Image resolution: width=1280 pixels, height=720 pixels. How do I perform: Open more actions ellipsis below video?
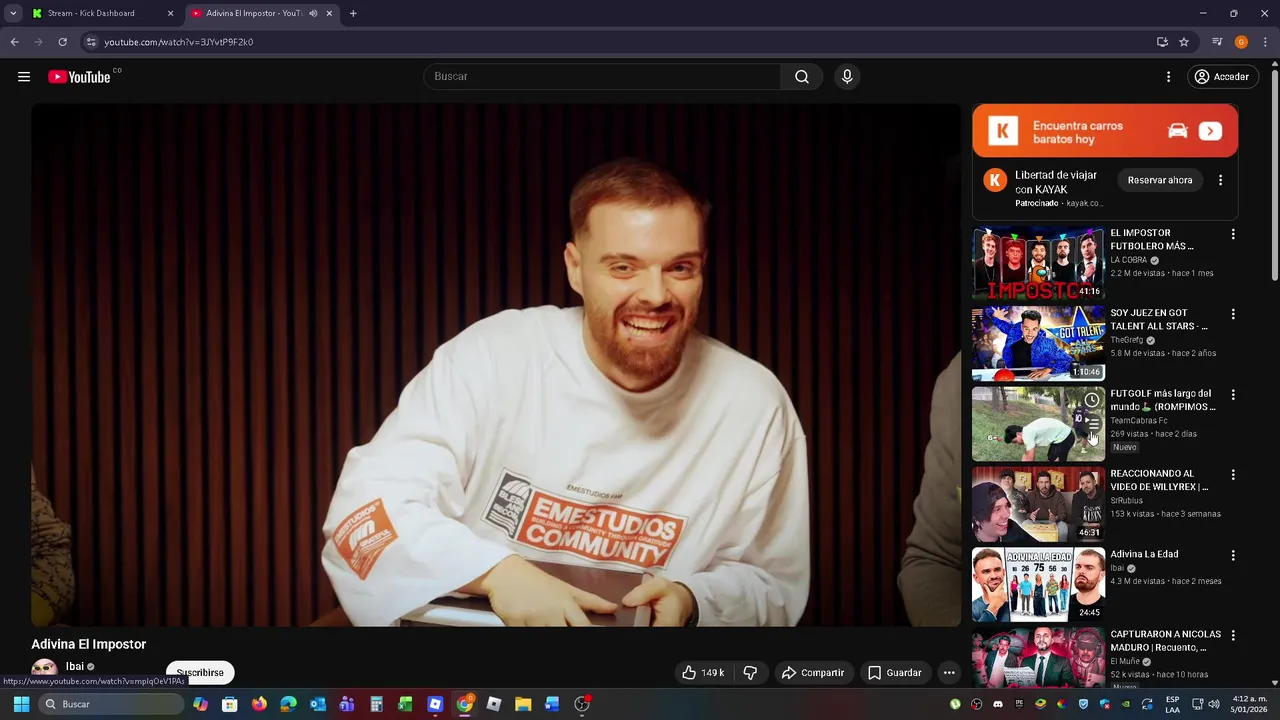(949, 673)
